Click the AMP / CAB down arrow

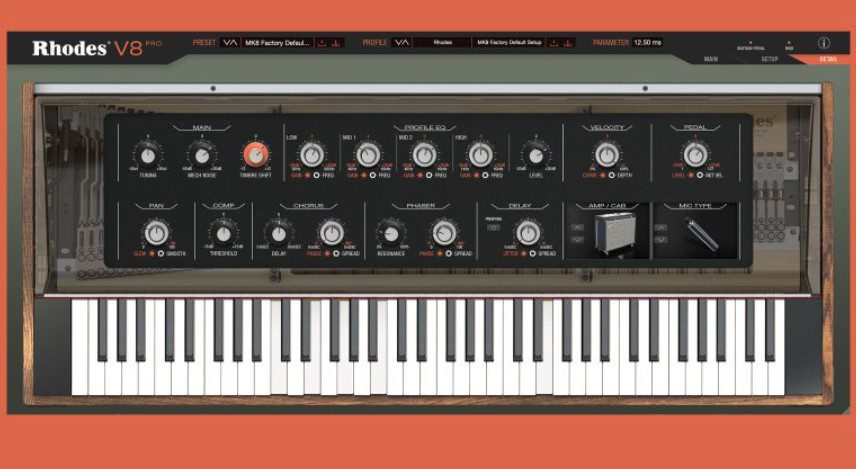click(x=577, y=239)
